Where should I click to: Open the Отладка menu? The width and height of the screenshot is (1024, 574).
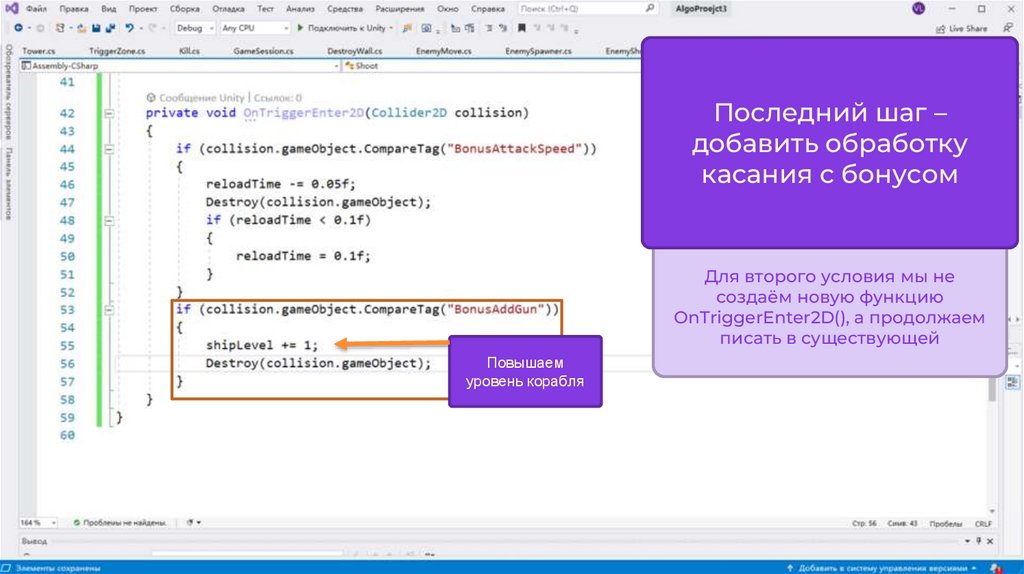(x=228, y=8)
